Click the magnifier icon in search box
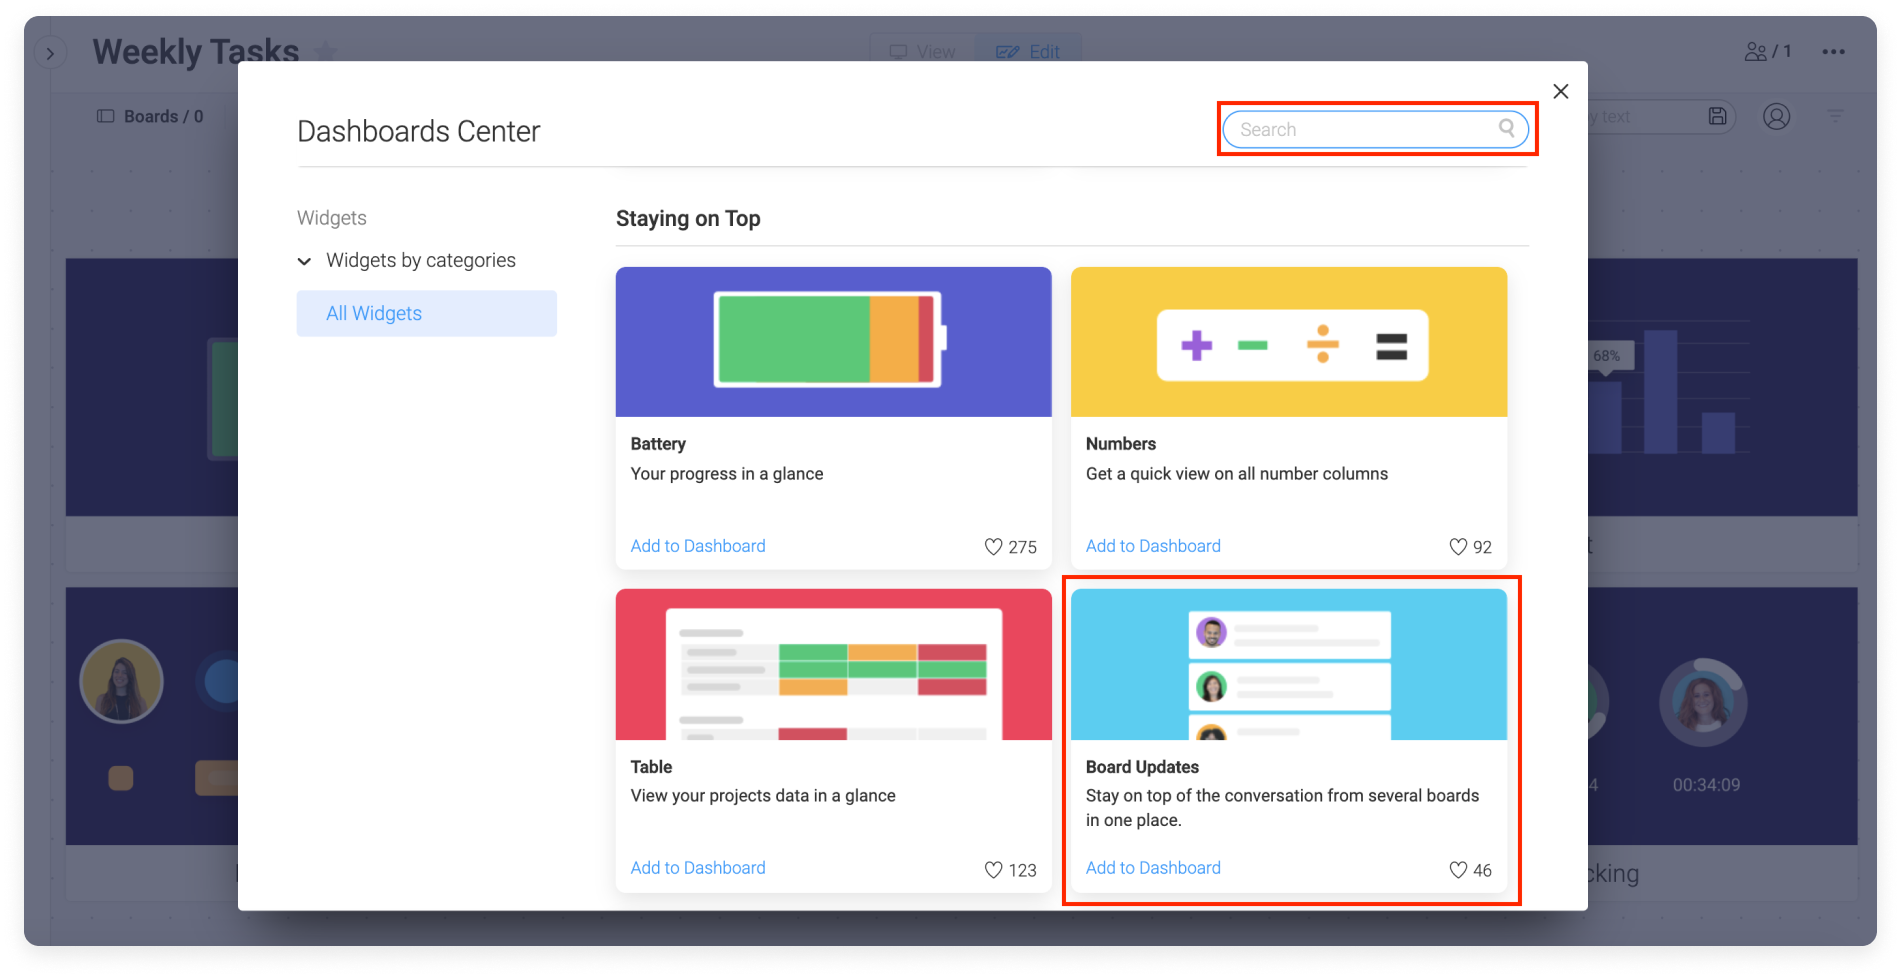This screenshot has width=1901, height=978. point(1506,128)
